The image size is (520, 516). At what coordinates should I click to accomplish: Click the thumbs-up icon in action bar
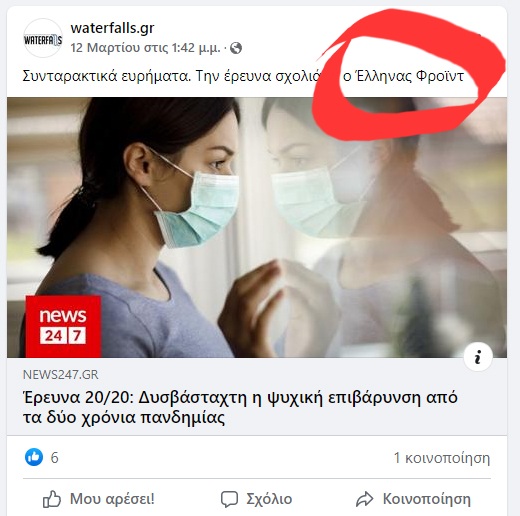click(52, 499)
